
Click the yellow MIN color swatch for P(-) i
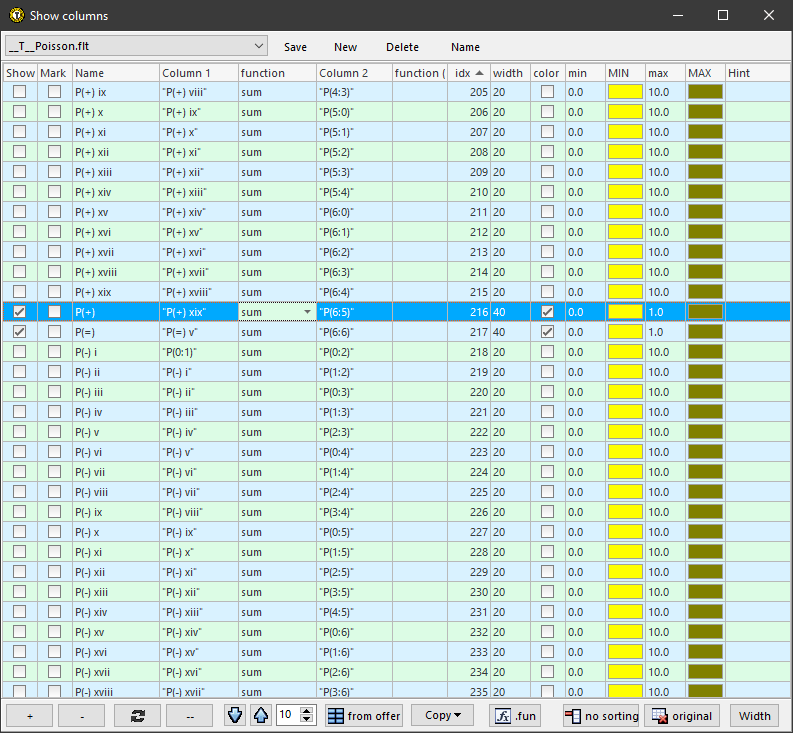coord(625,352)
